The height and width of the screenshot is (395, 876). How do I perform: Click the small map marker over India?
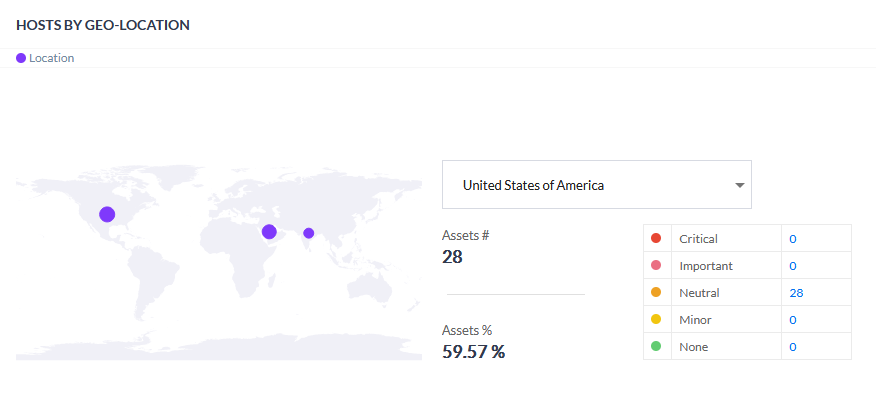point(308,233)
